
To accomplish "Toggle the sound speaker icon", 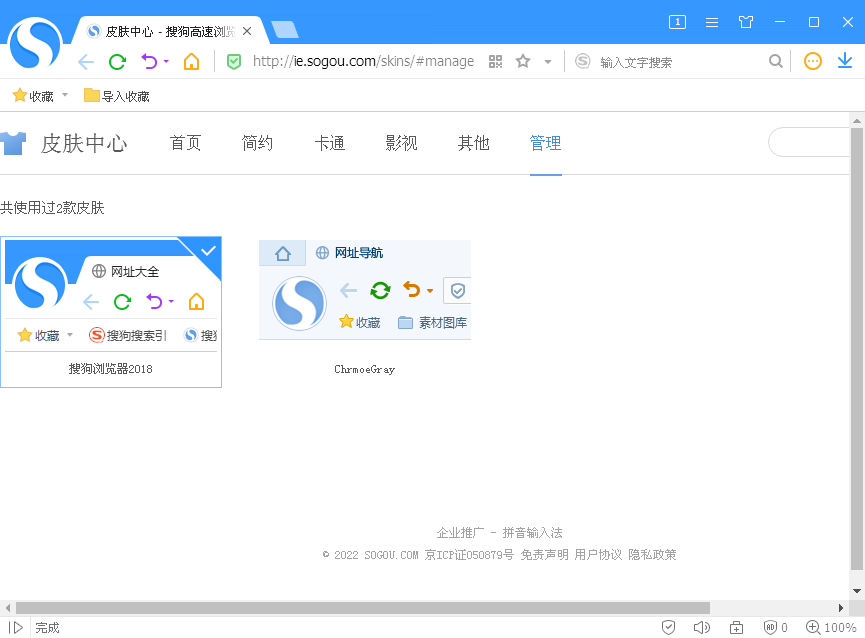I will 702,628.
